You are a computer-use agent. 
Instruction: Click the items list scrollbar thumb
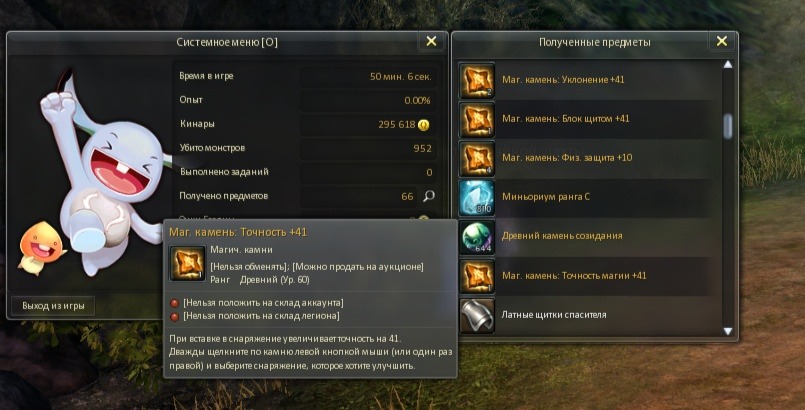coord(727,126)
